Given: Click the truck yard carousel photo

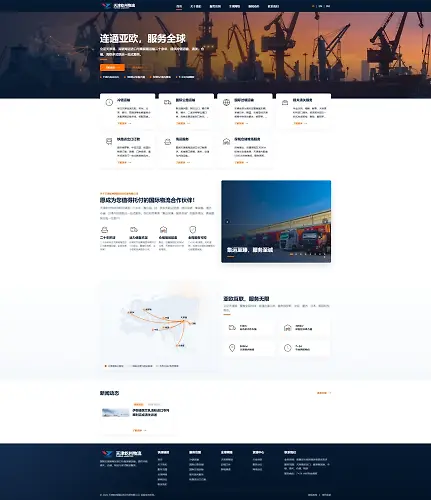Looking at the screenshot, I should click(x=276, y=222).
